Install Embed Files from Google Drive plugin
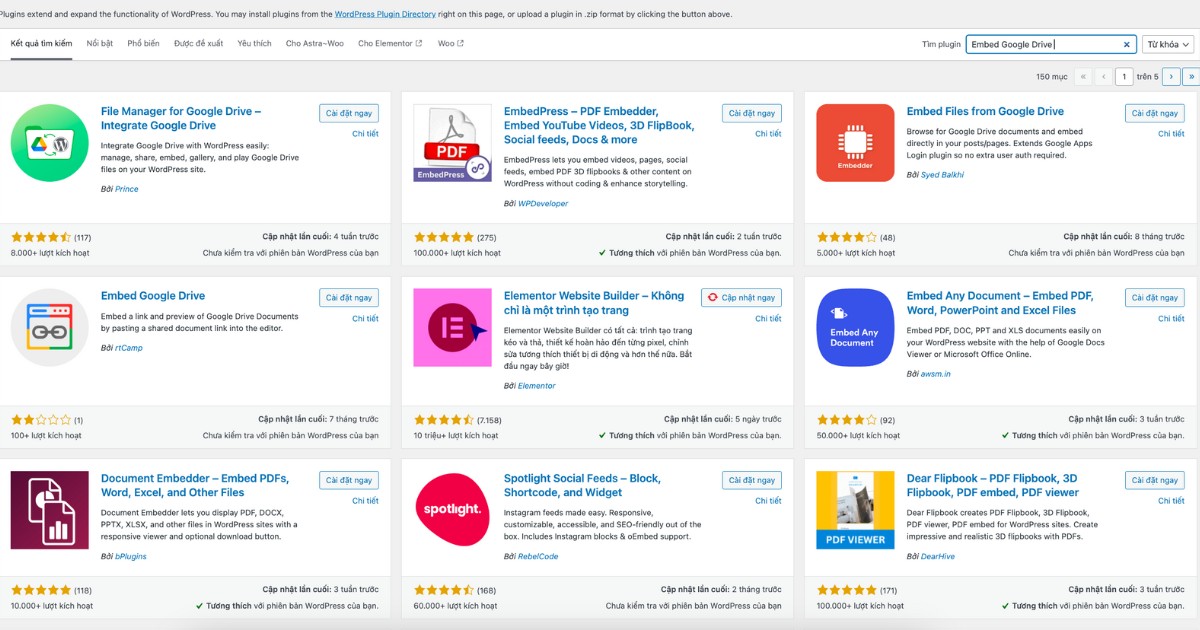Screen dimensions: 1200x630 click(1155, 113)
